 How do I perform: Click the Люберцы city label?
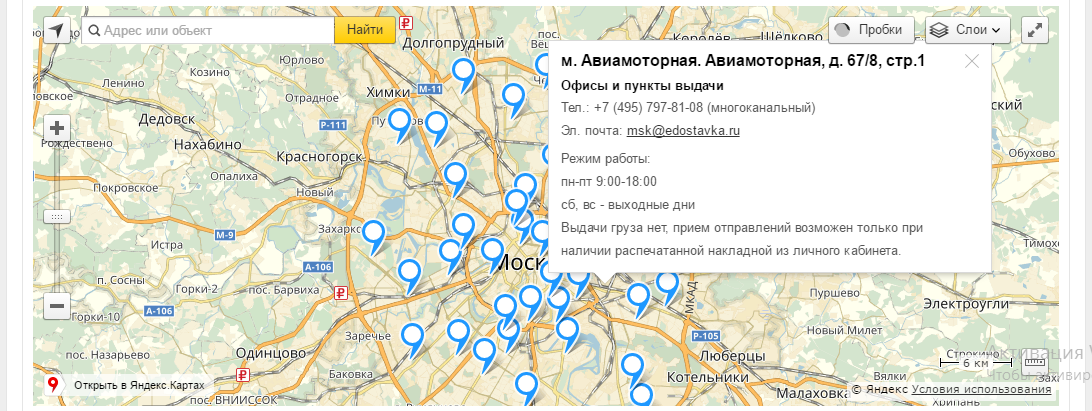tap(731, 356)
